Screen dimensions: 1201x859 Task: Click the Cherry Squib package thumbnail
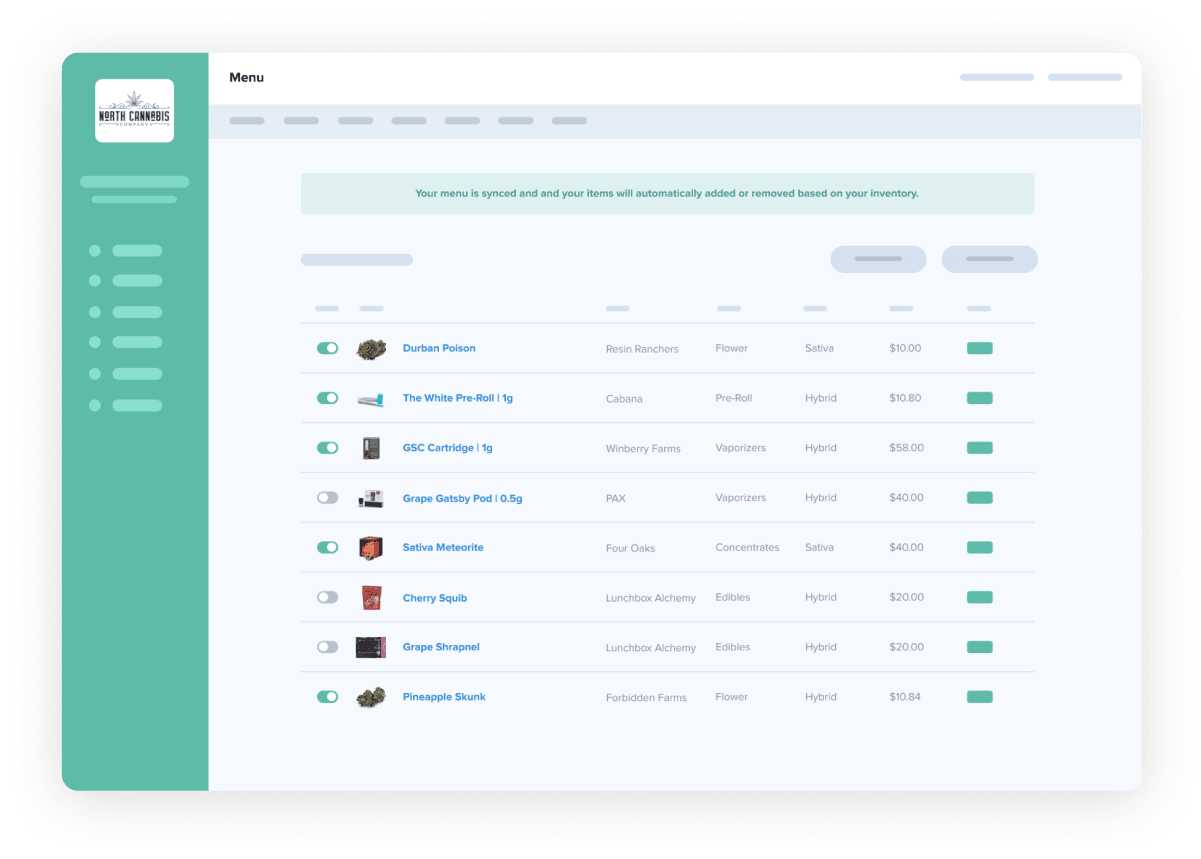tap(371, 597)
